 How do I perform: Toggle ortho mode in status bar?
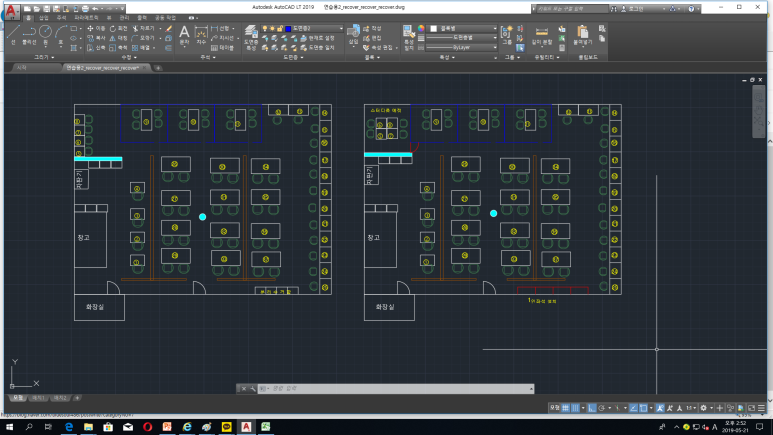pos(592,408)
